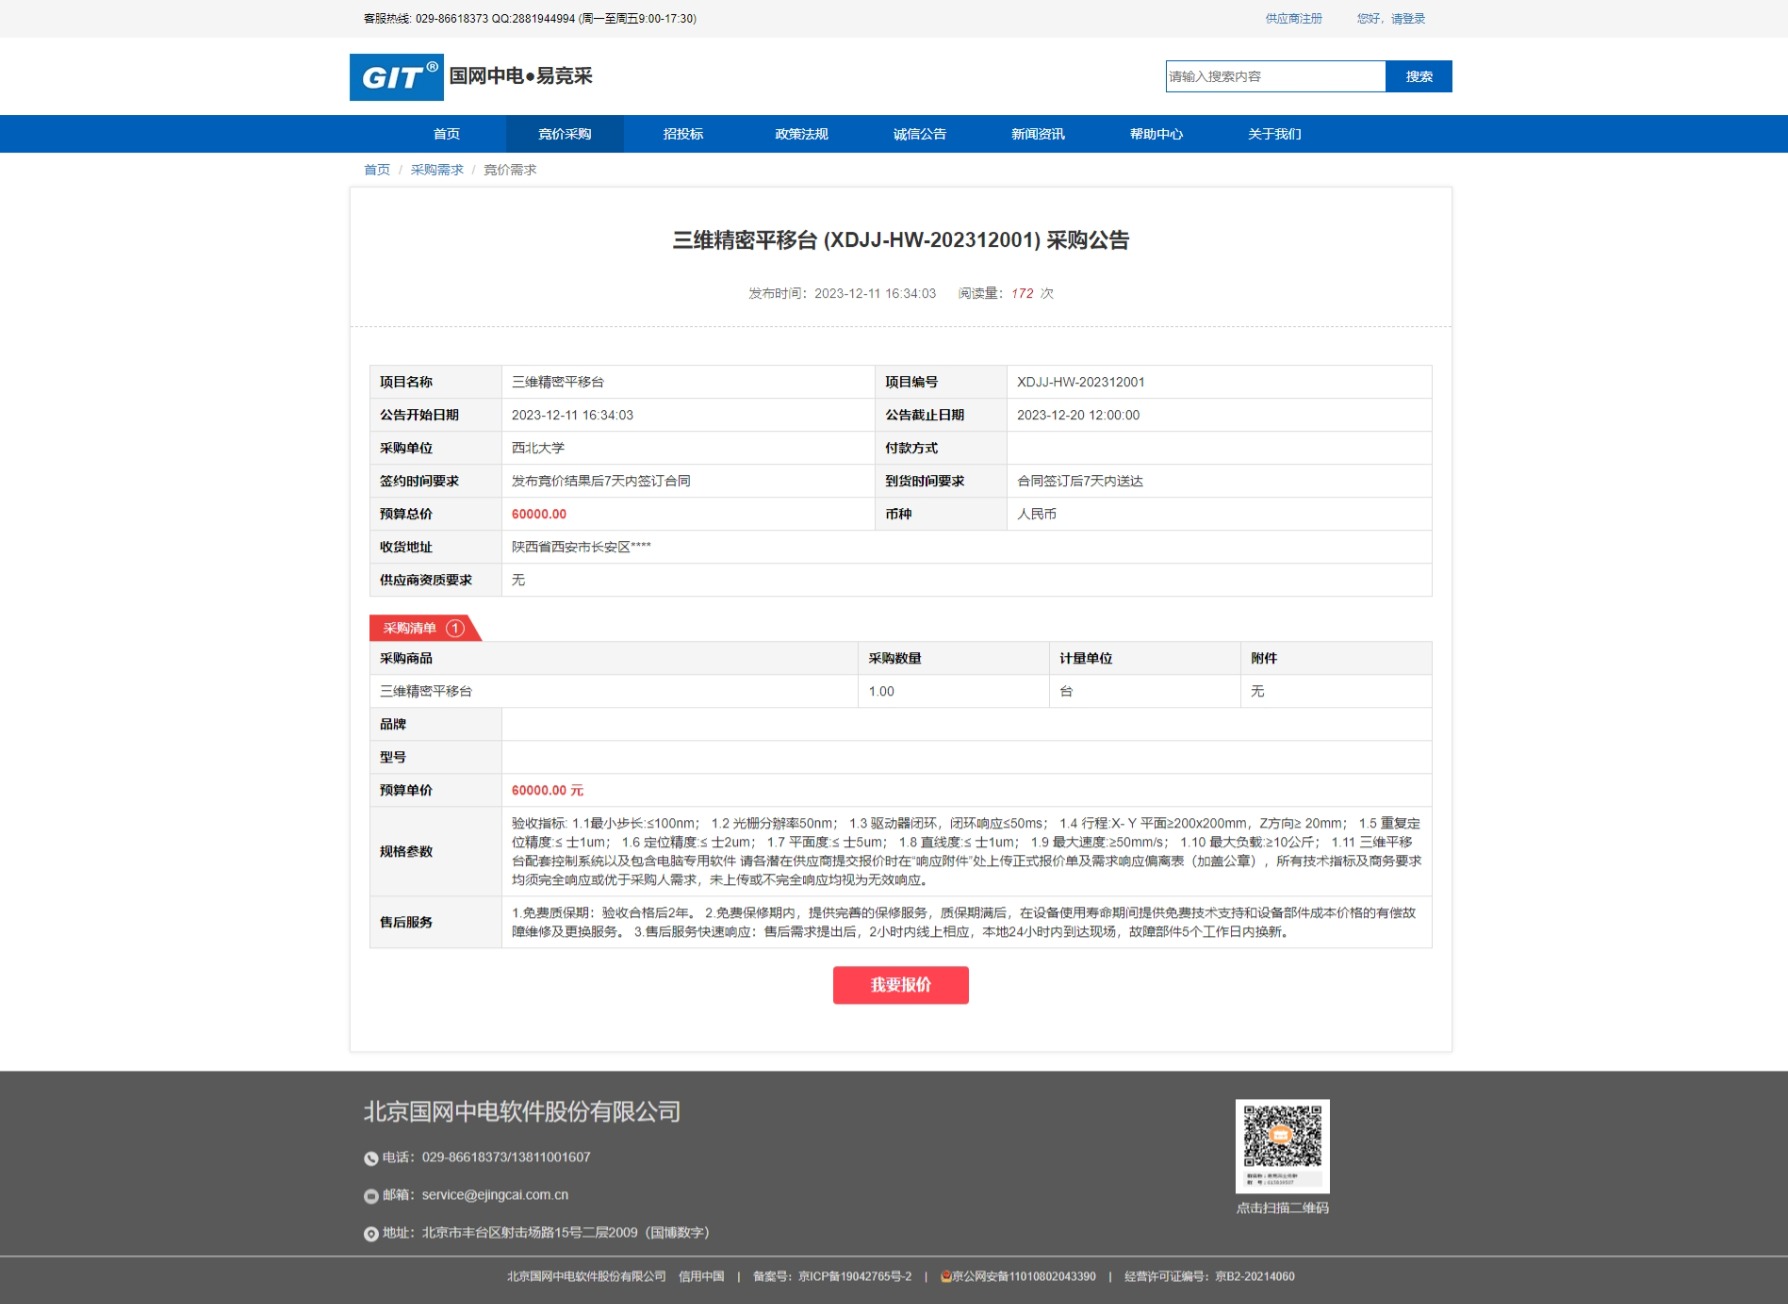Click the 采购需求 breadcrumb link

click(x=437, y=170)
